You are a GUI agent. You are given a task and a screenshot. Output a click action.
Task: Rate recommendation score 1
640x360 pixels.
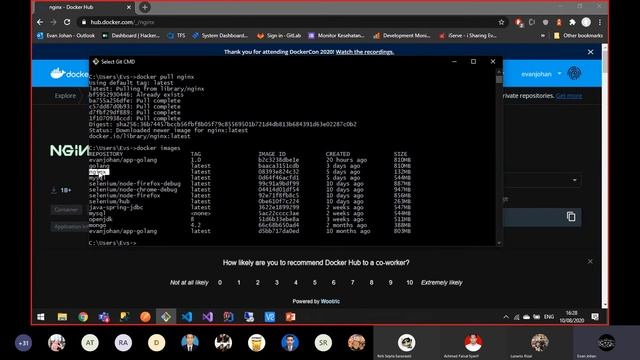[x=239, y=282]
